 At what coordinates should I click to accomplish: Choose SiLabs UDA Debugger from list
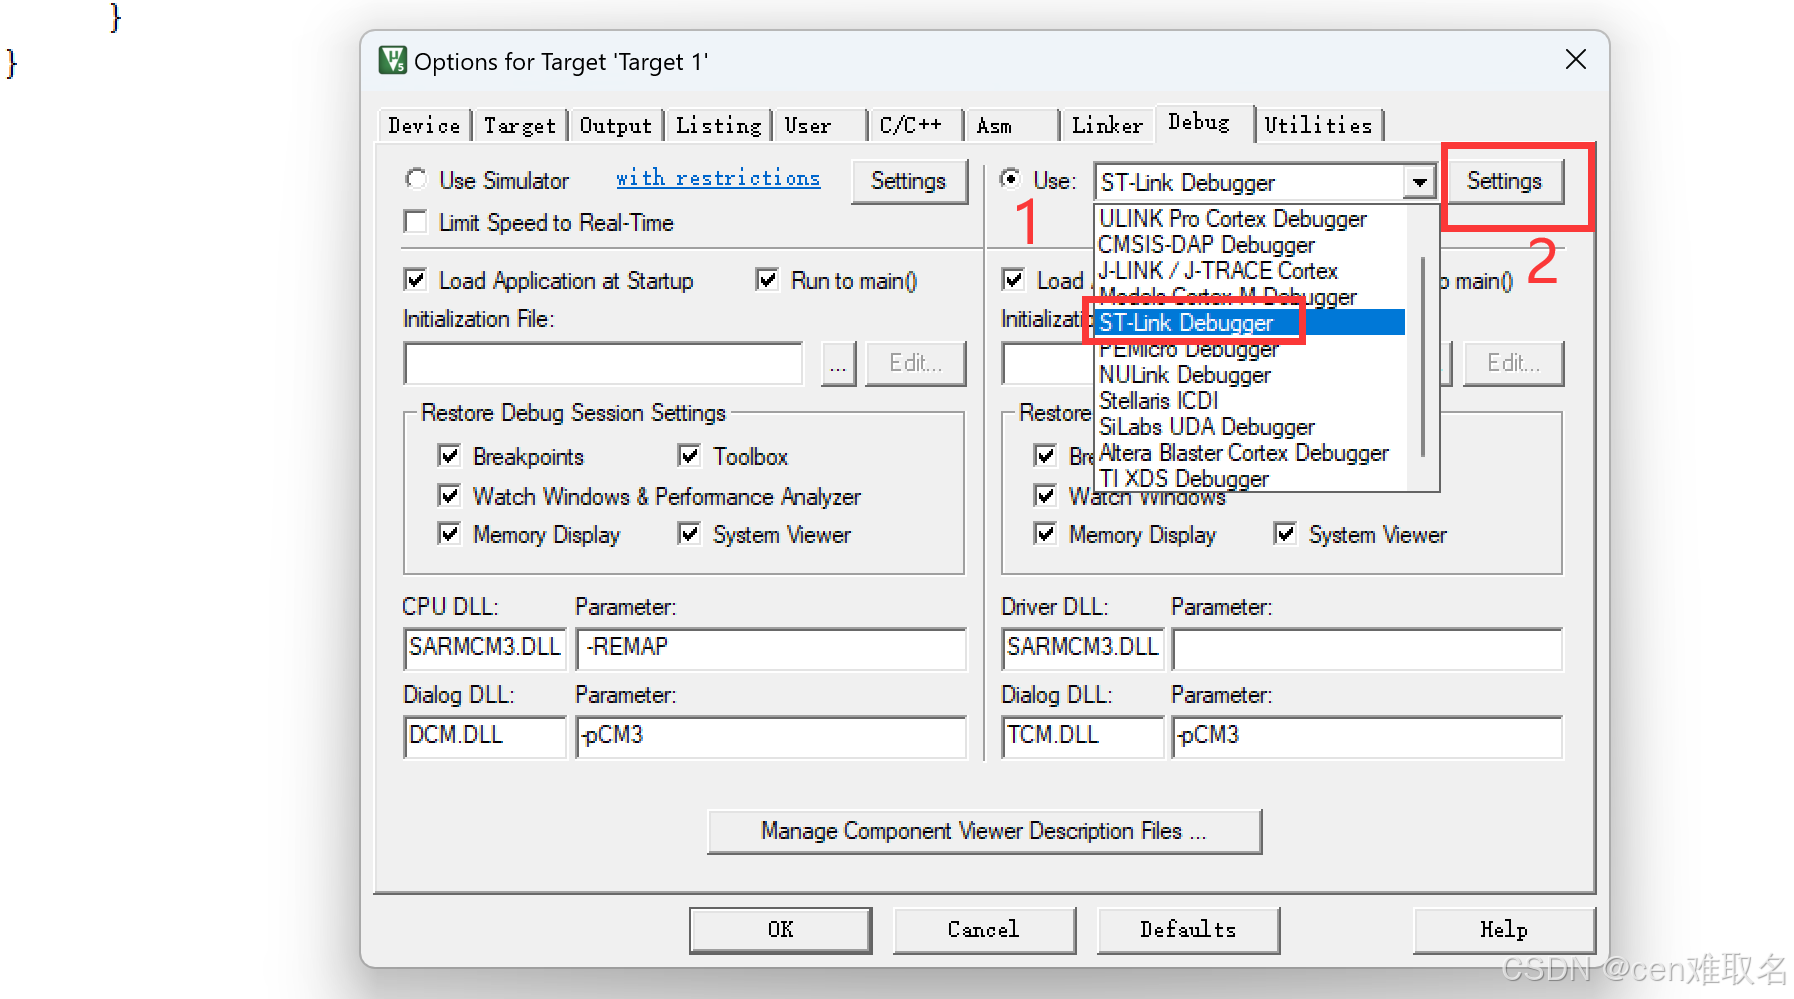pos(1251,427)
